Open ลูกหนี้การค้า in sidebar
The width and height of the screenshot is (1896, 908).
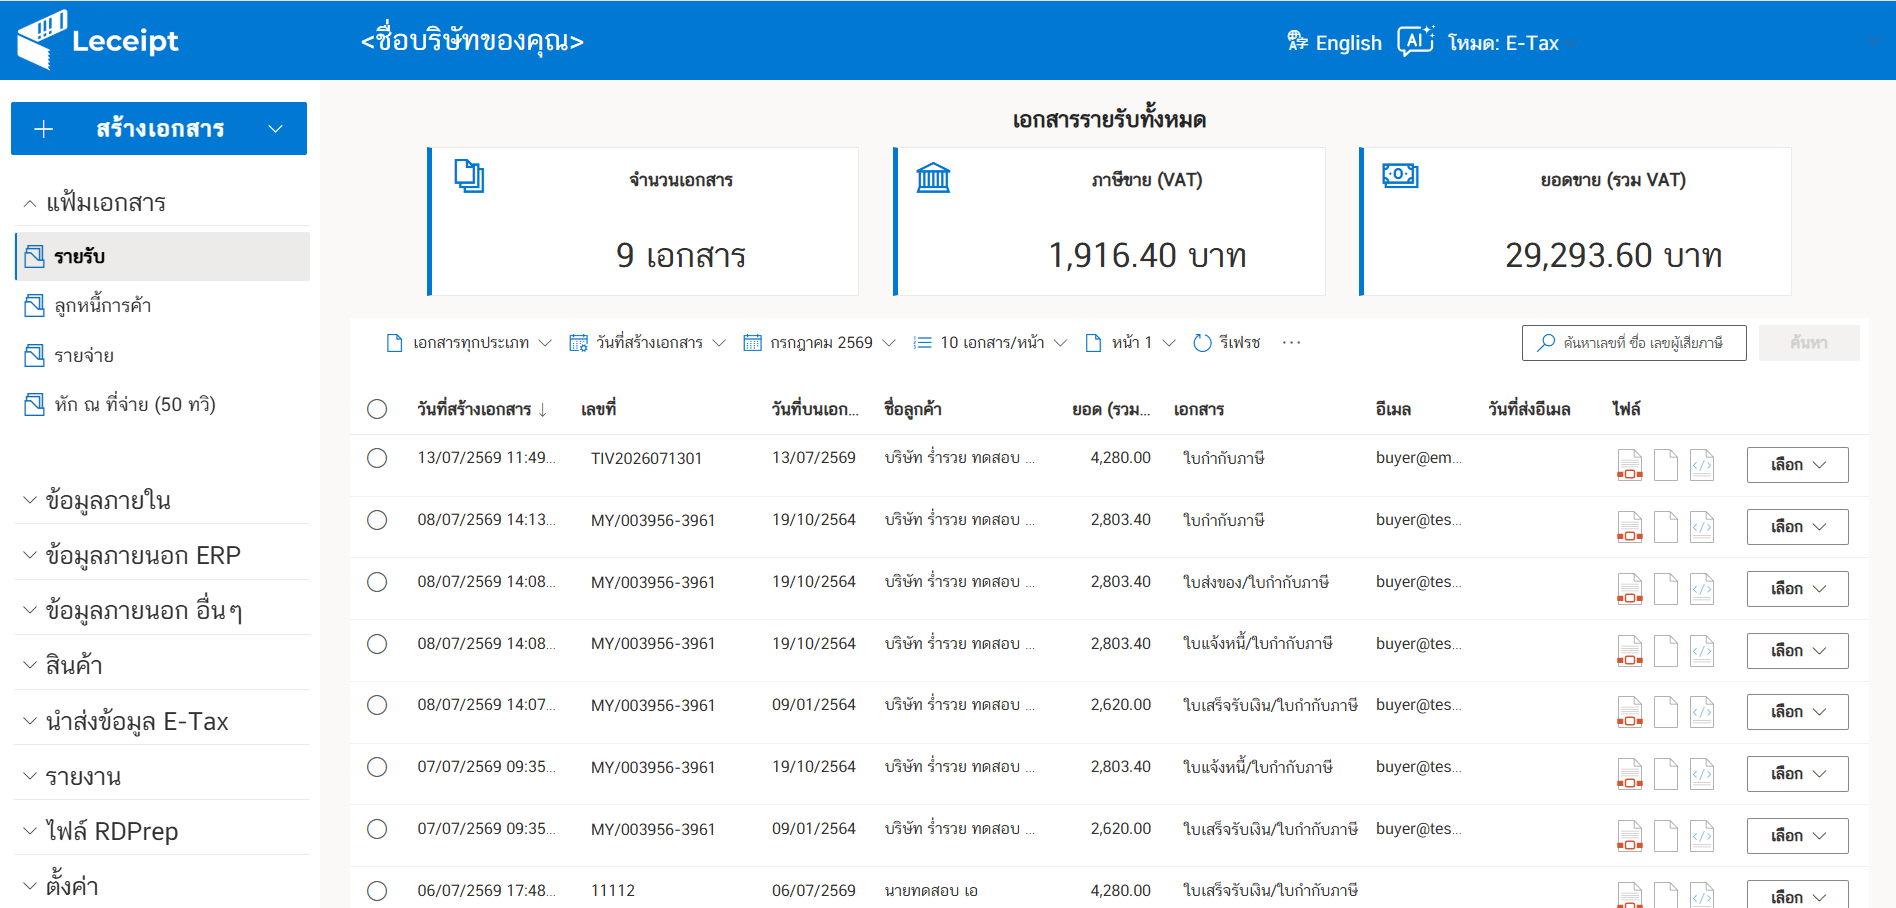pos(163,306)
